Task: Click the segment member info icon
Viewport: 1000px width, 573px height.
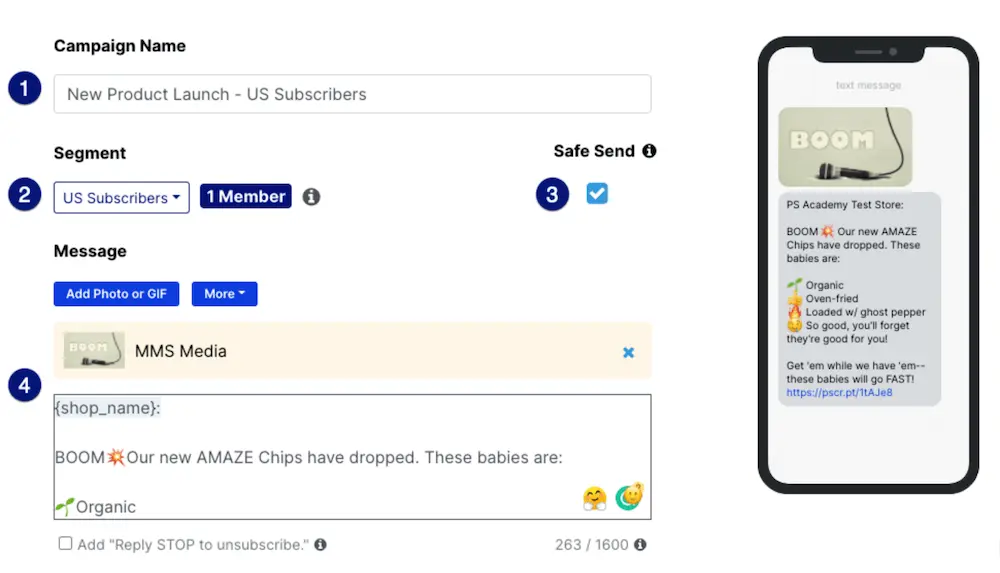Action: (311, 197)
